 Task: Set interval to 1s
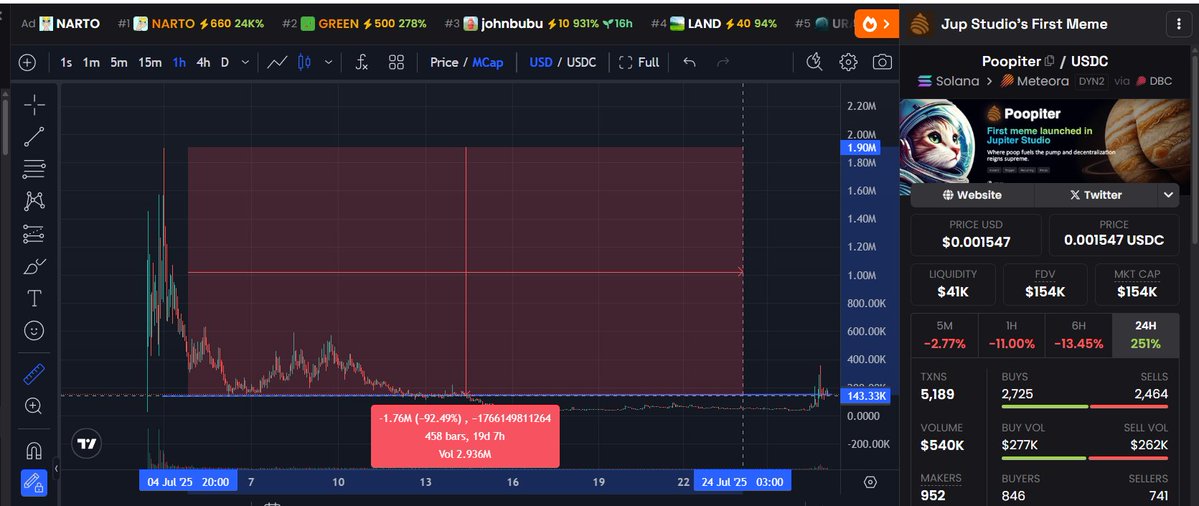pyautogui.click(x=66, y=63)
